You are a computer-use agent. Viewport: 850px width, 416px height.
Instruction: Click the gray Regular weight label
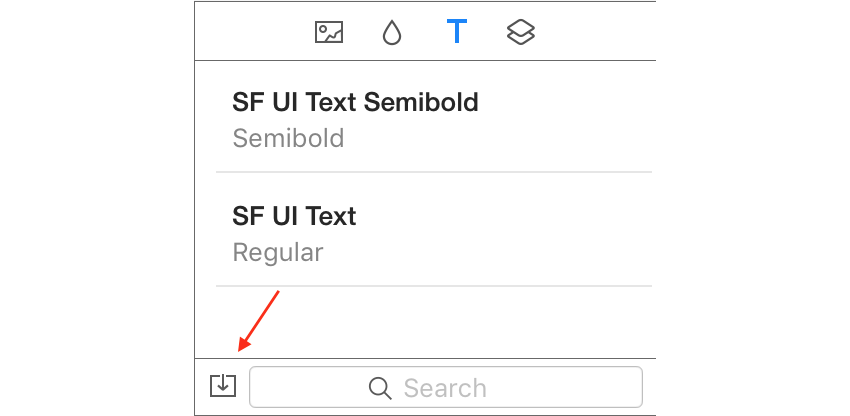tap(278, 253)
